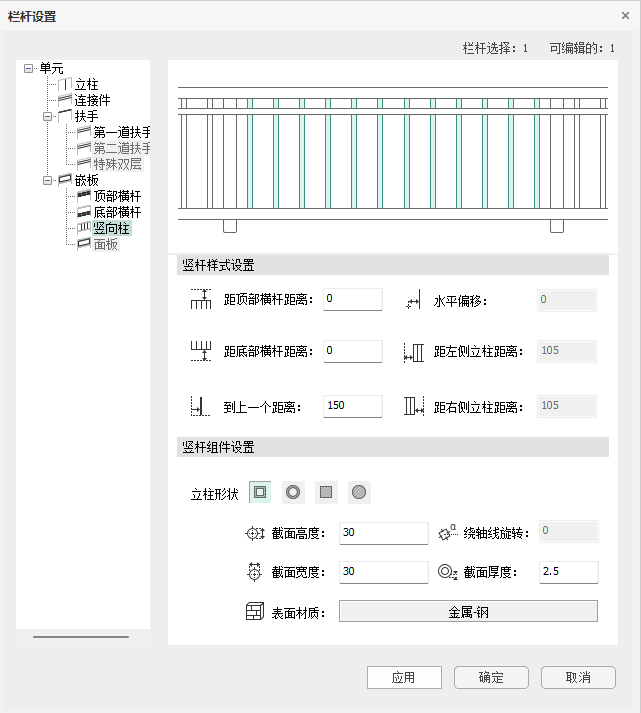This screenshot has height=713, width=641.
Task: Select 竖向柱 tree item
Action: click(x=111, y=228)
